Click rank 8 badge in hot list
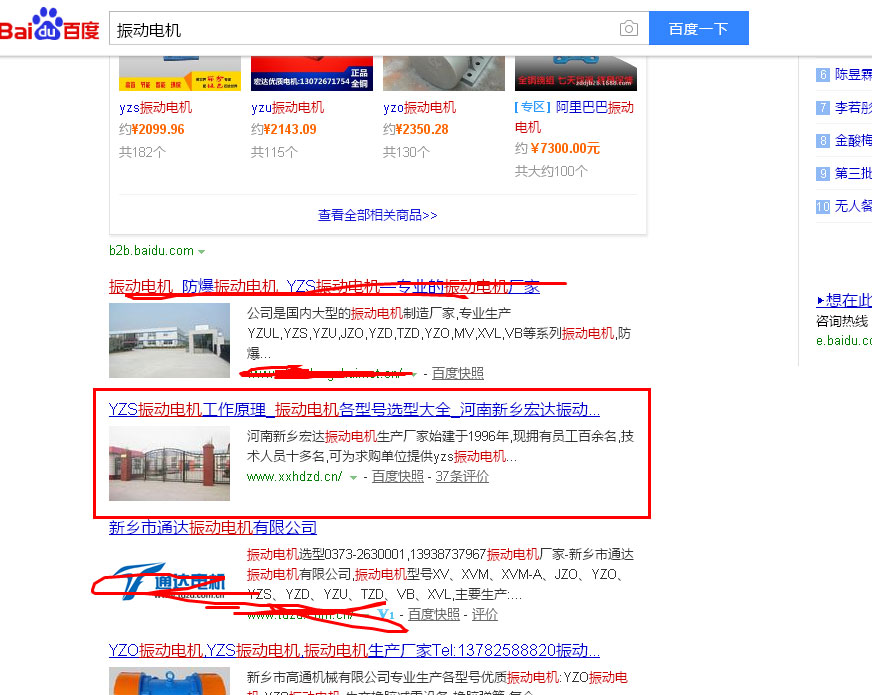The width and height of the screenshot is (872, 695). [x=823, y=140]
